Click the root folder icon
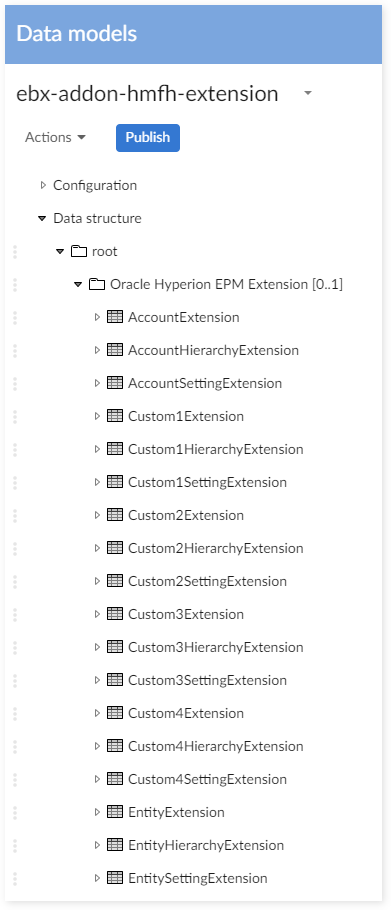This screenshot has width=391, height=910. pos(79,251)
